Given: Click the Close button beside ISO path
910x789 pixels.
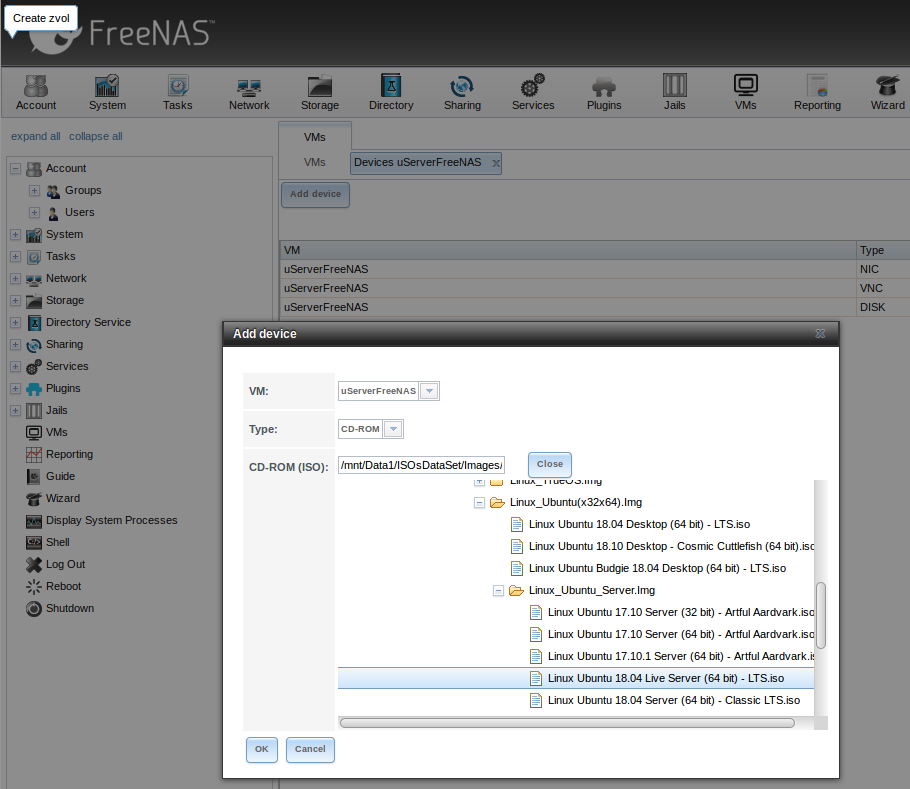Looking at the screenshot, I should (x=550, y=464).
